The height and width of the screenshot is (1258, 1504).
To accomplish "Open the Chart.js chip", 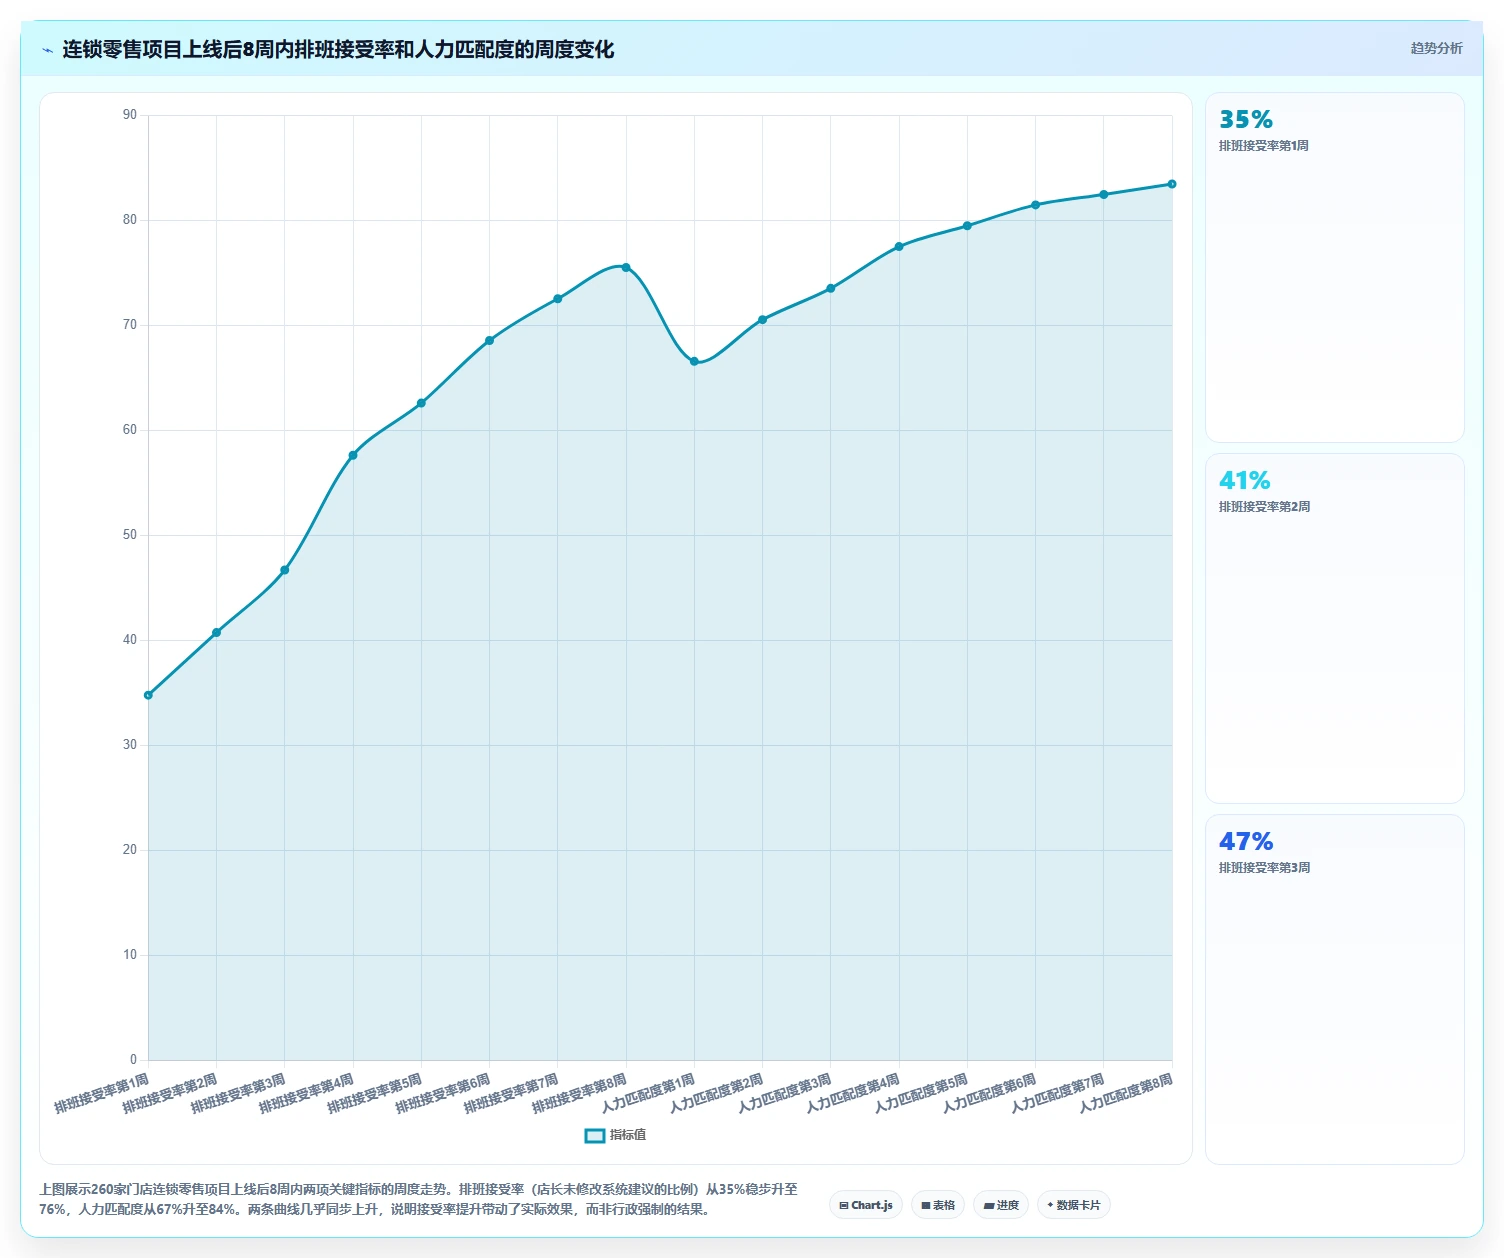I will (866, 1205).
